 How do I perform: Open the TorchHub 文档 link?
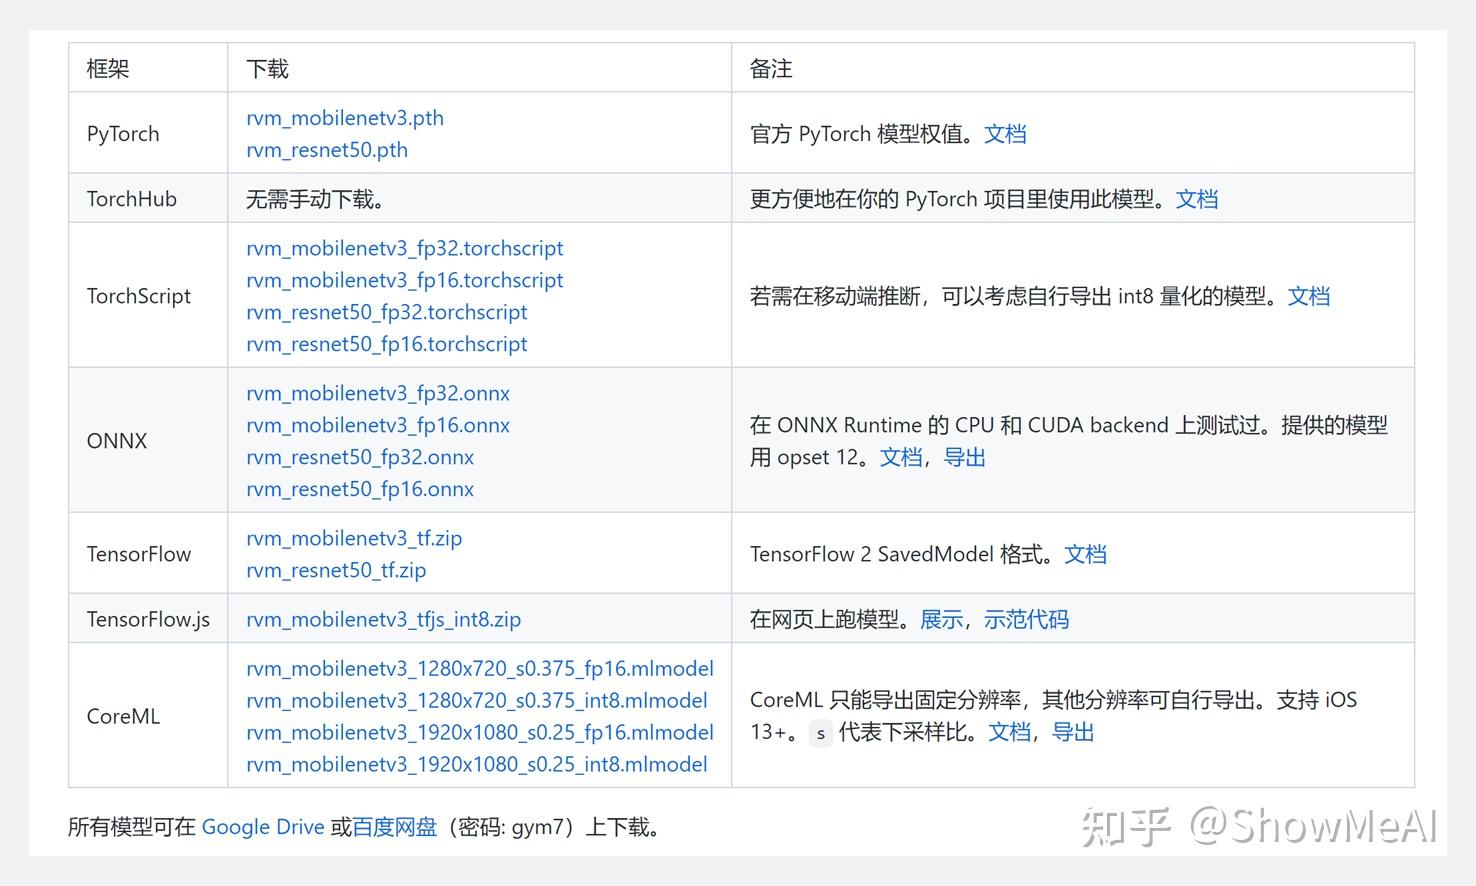[1197, 198]
